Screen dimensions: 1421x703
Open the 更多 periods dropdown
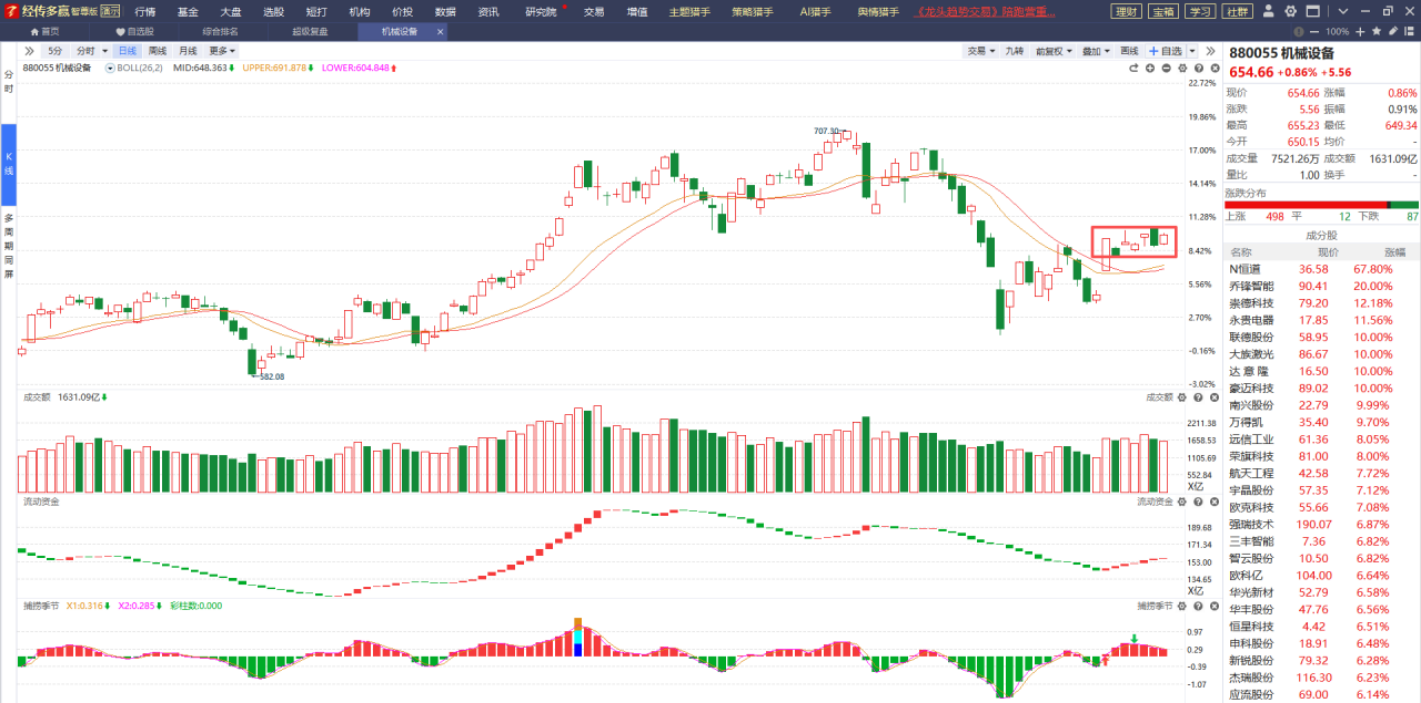point(222,51)
